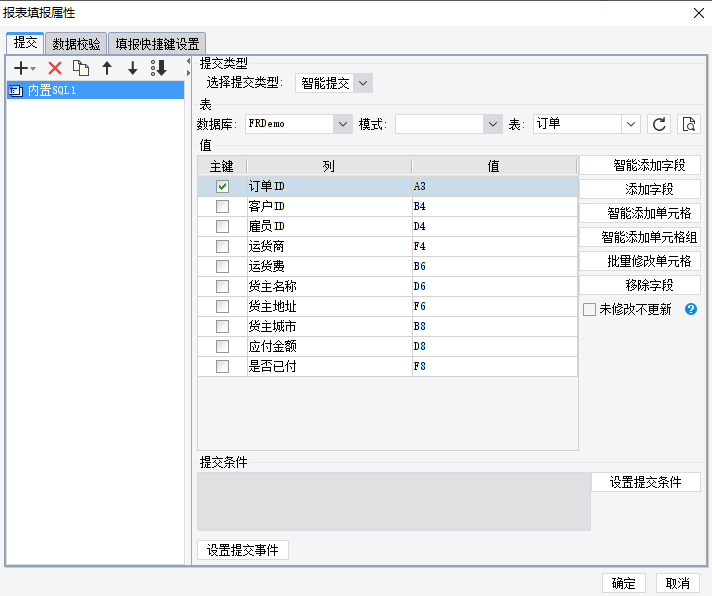Select the D4 value cell
Screen dimensions: 712x596
[494, 226]
